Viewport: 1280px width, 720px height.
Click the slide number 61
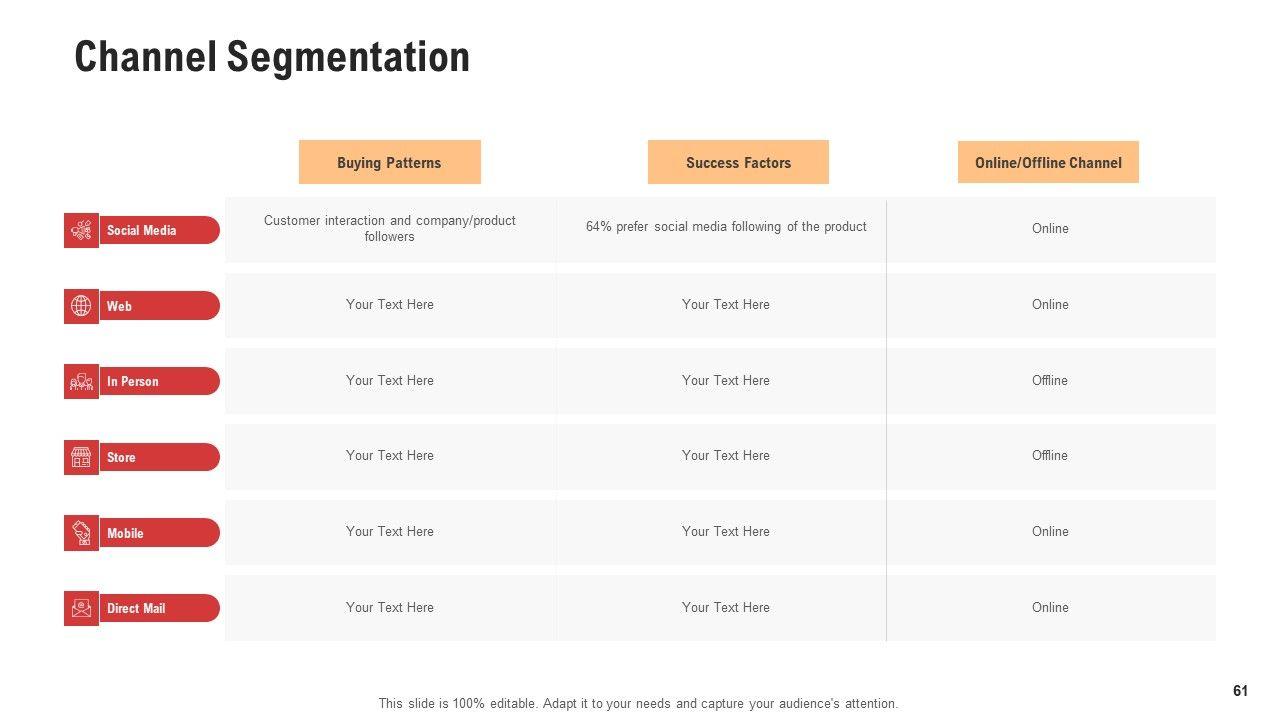[1240, 691]
